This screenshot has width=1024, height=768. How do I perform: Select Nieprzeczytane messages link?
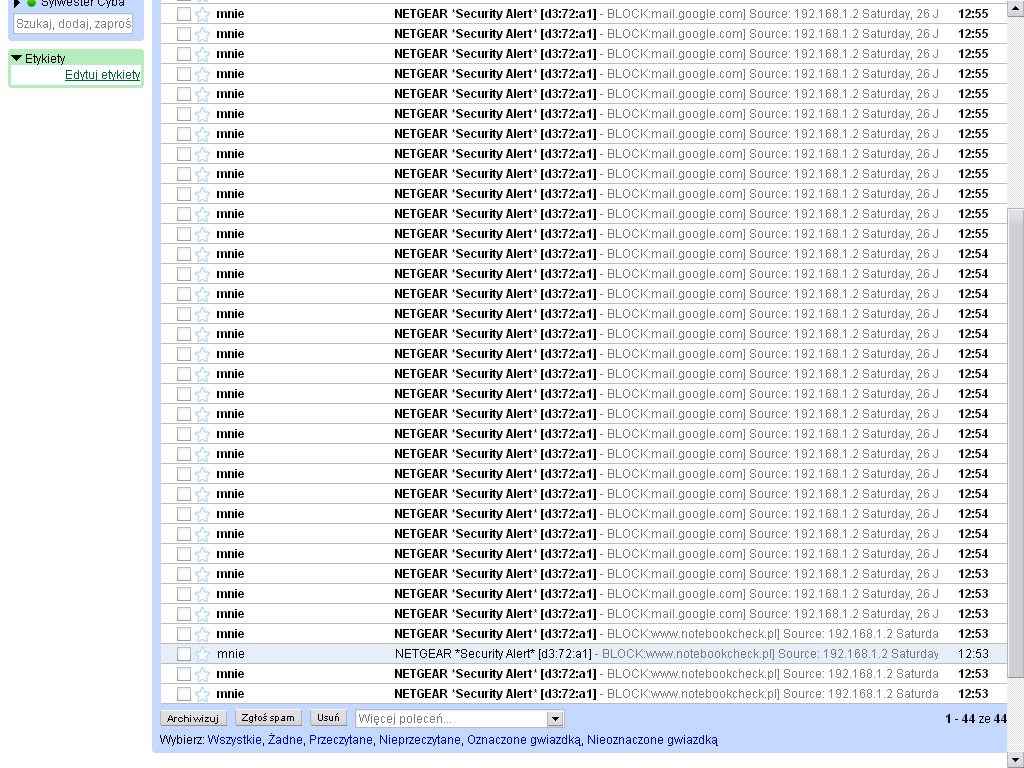click(419, 740)
